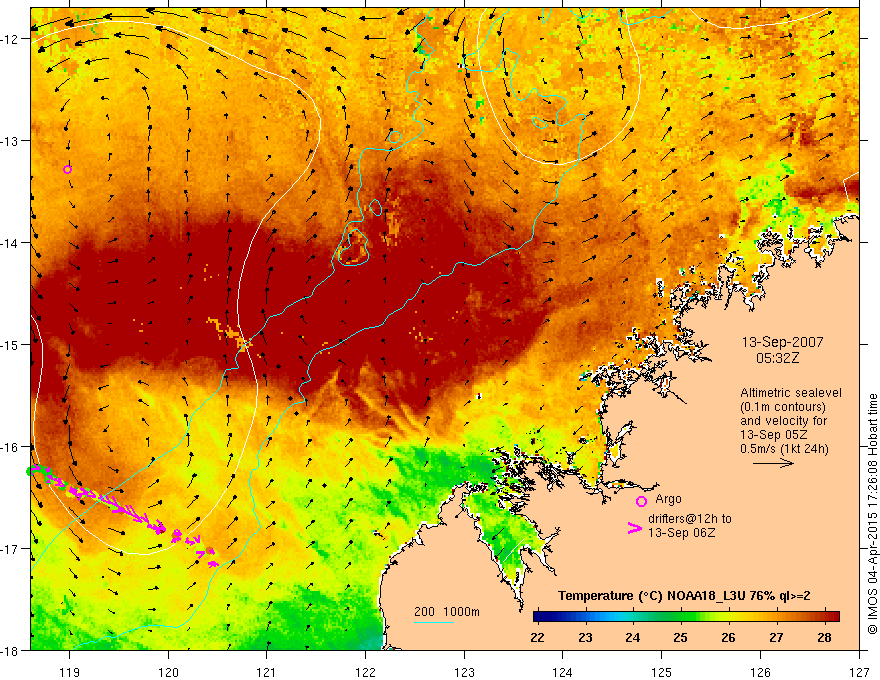The height and width of the screenshot is (680, 880).
Task: Click the longitude axis label '127'
Action: pyautogui.click(x=859, y=672)
